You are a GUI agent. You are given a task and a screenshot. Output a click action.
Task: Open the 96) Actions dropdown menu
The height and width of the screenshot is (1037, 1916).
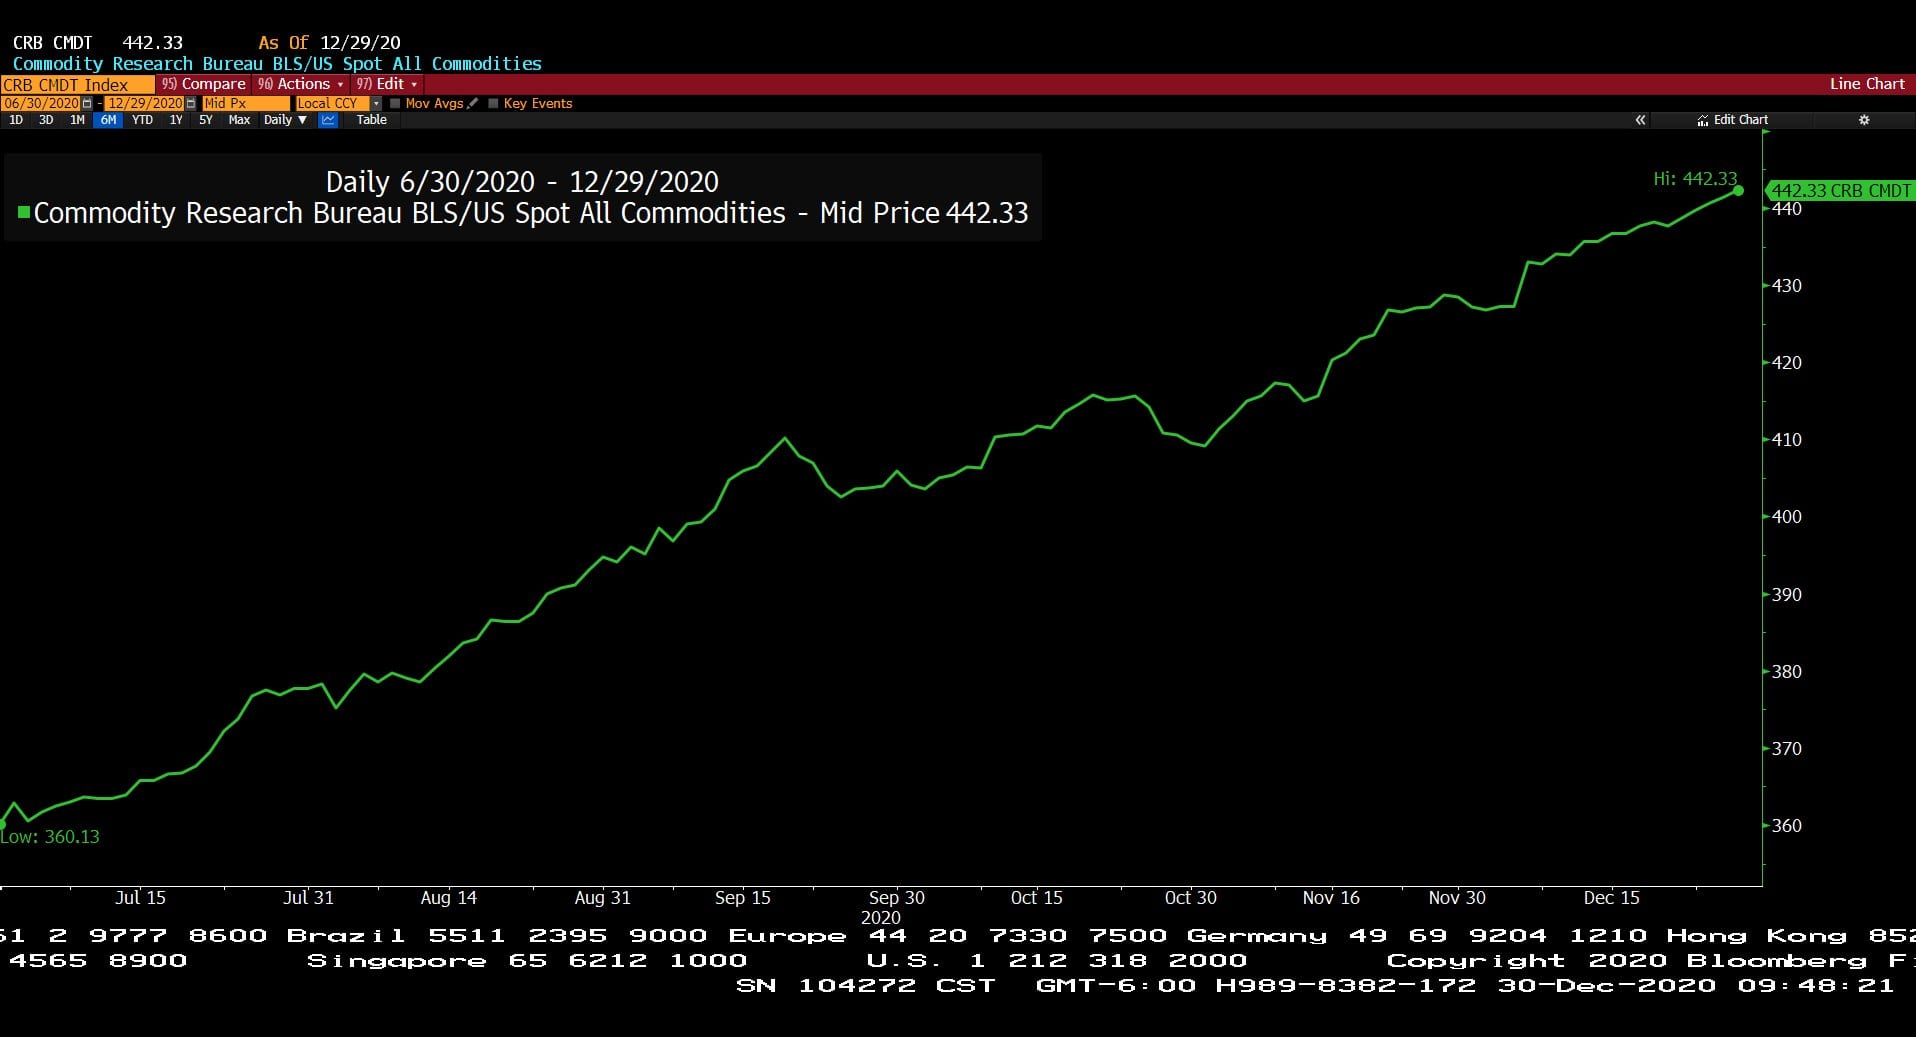coord(300,84)
